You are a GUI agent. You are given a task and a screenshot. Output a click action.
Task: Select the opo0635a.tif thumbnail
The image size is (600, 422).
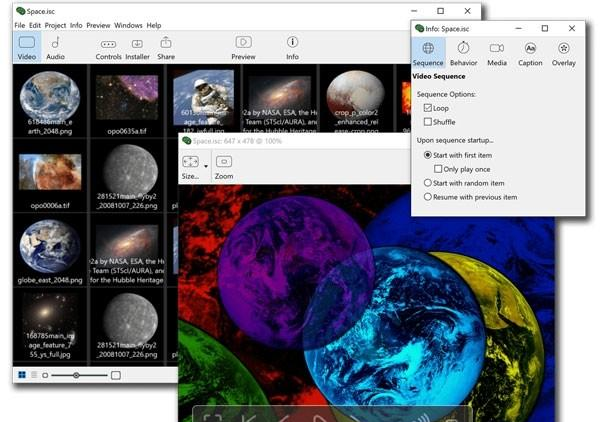point(127,101)
